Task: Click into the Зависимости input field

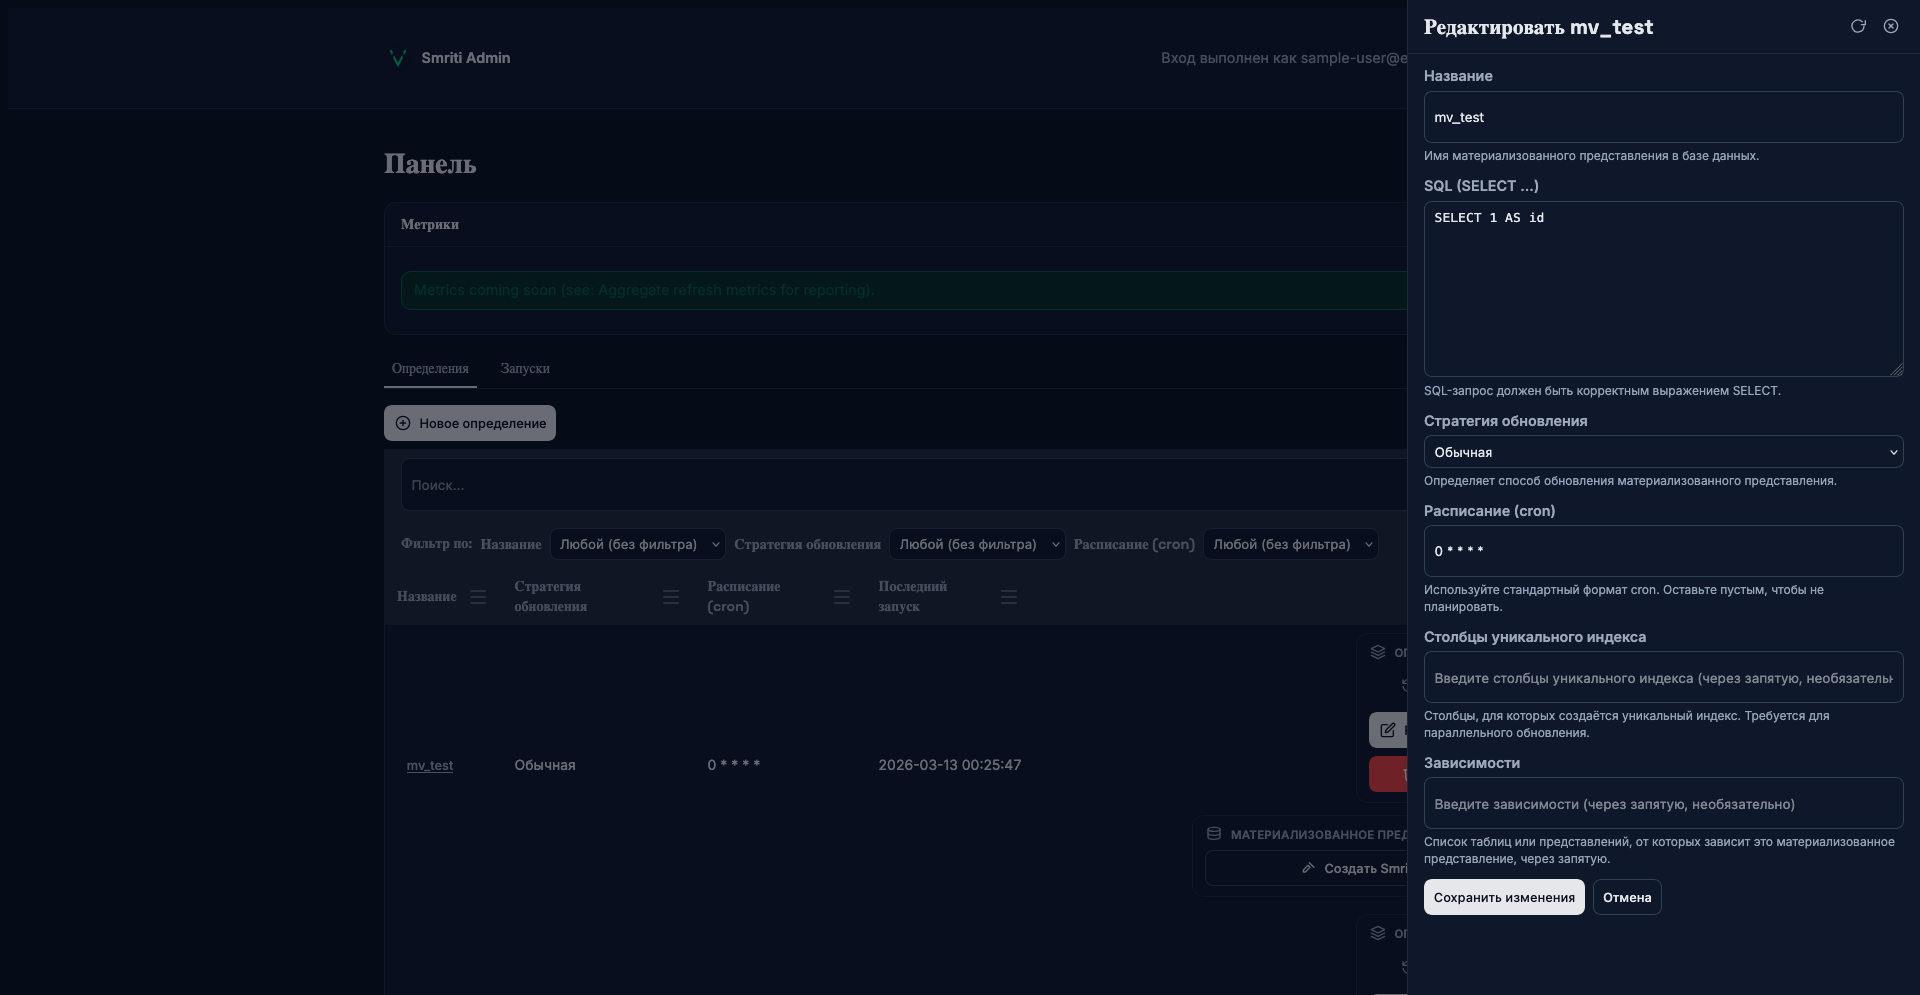Action: [1662, 804]
